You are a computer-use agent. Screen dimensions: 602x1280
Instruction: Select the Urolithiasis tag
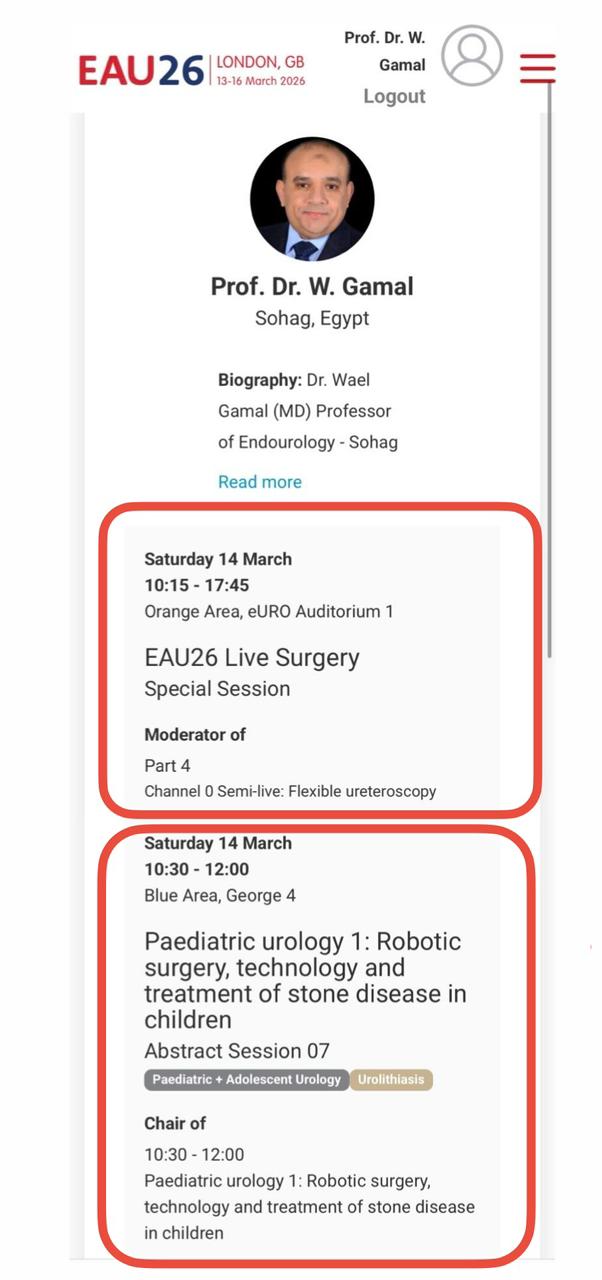click(x=391, y=1080)
